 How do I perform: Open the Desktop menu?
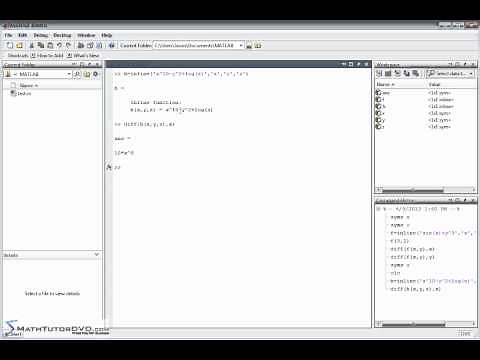pos(62,35)
